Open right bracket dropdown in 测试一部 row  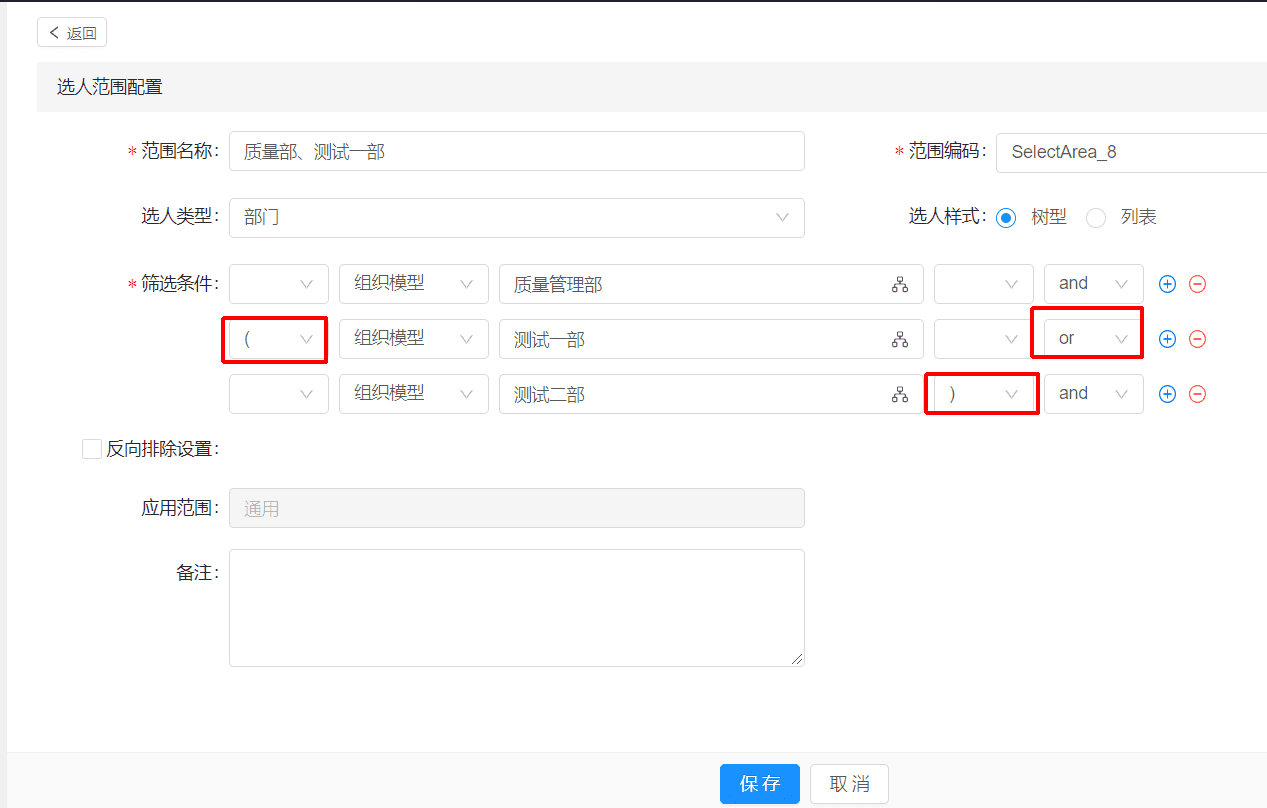[984, 339]
